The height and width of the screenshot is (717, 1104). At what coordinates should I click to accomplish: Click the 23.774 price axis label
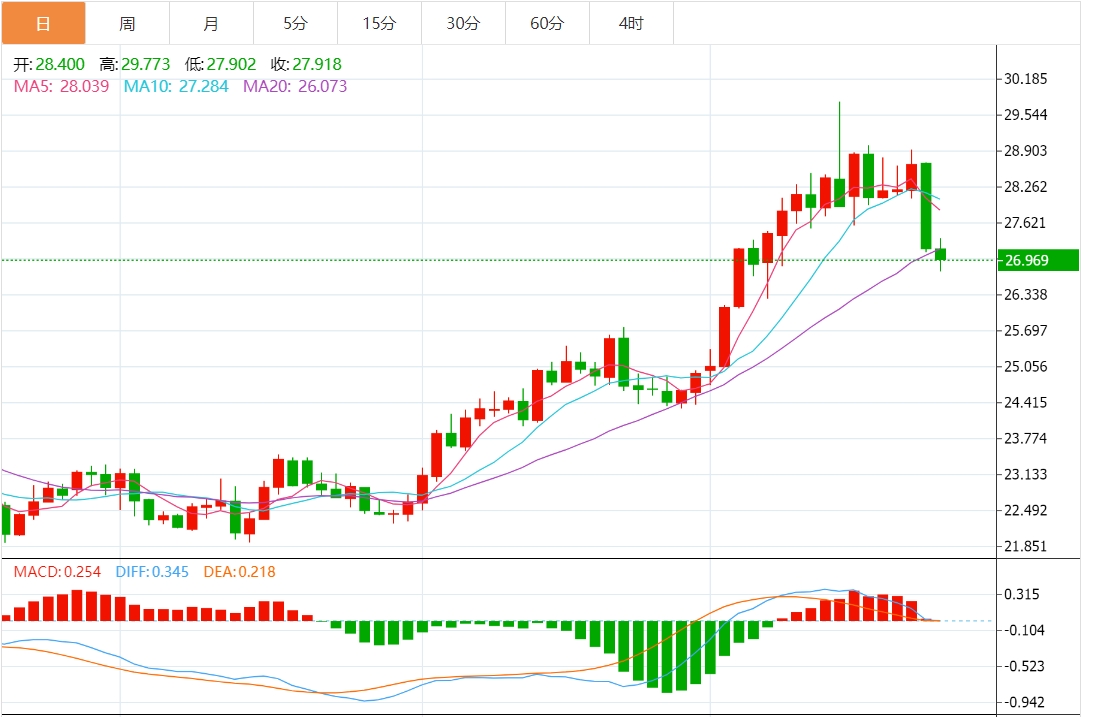click(x=1025, y=438)
